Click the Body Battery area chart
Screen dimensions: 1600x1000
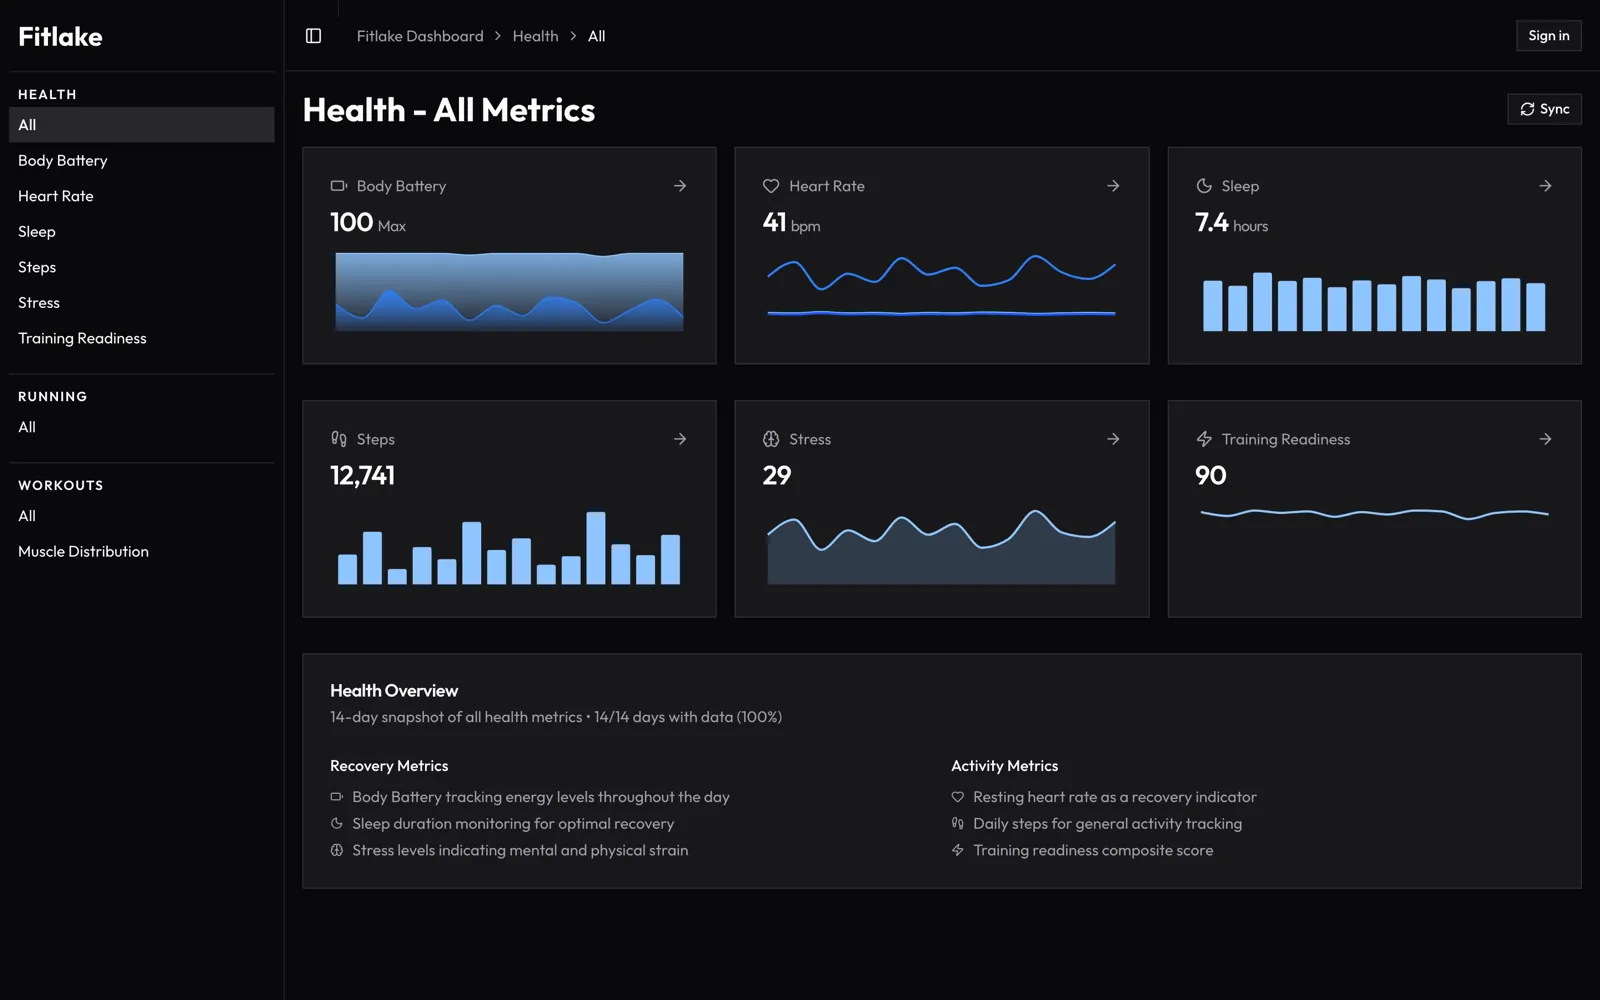click(x=509, y=291)
